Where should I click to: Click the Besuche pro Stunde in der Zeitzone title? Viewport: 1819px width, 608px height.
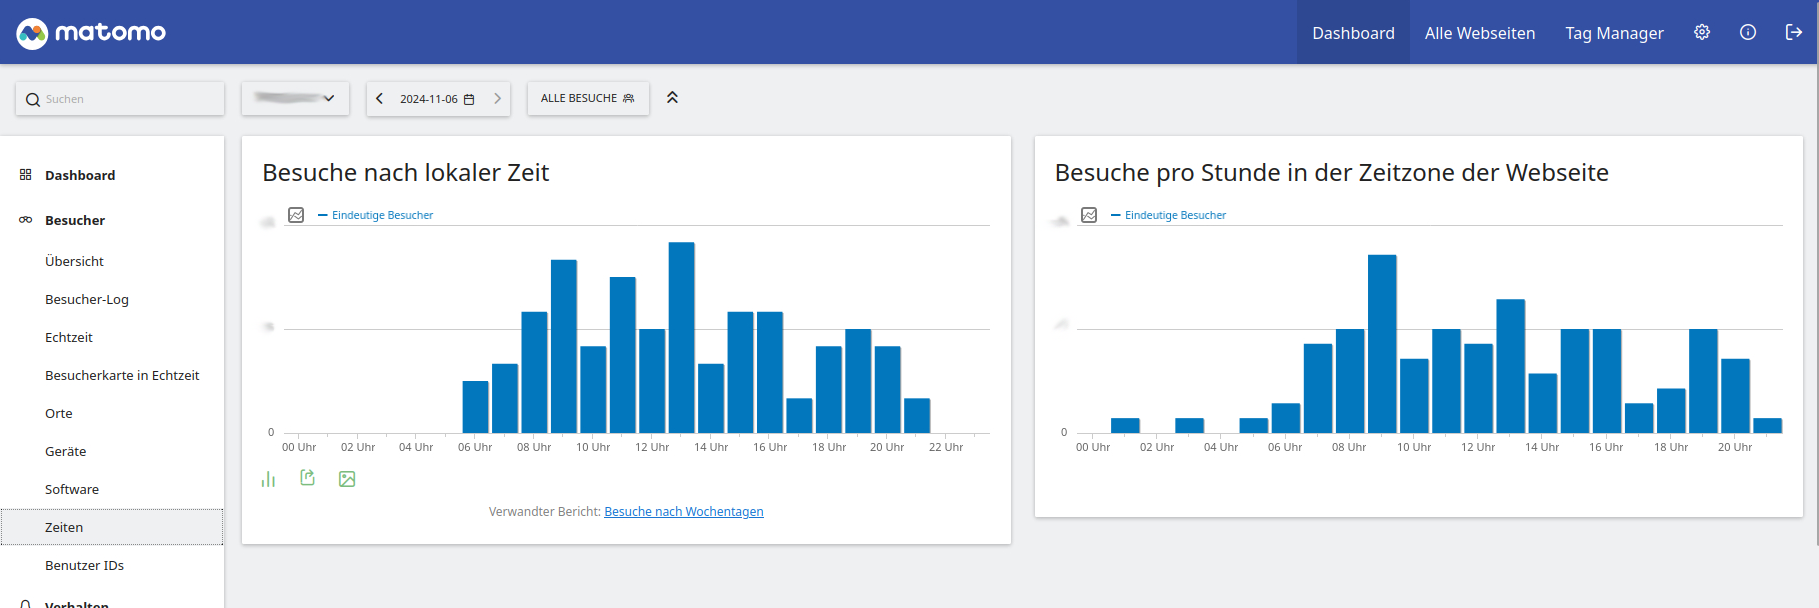click(1332, 172)
